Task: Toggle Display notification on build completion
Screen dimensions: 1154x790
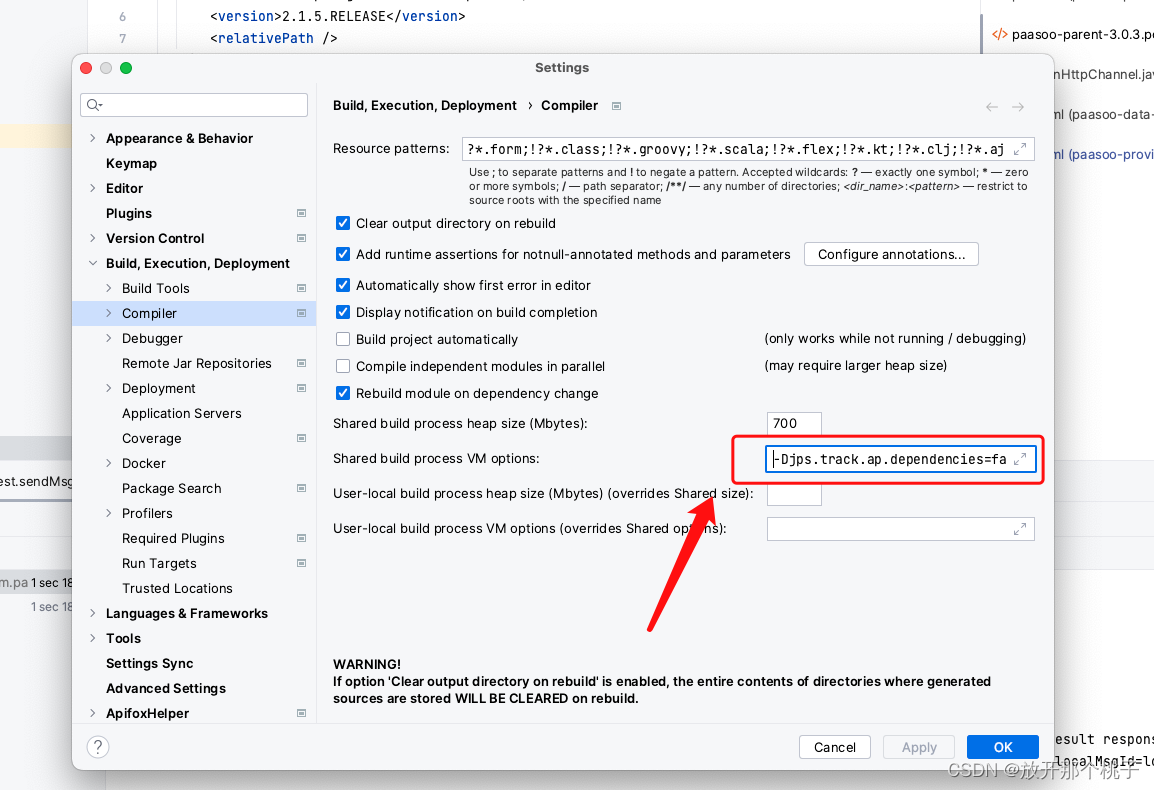Action: click(343, 312)
